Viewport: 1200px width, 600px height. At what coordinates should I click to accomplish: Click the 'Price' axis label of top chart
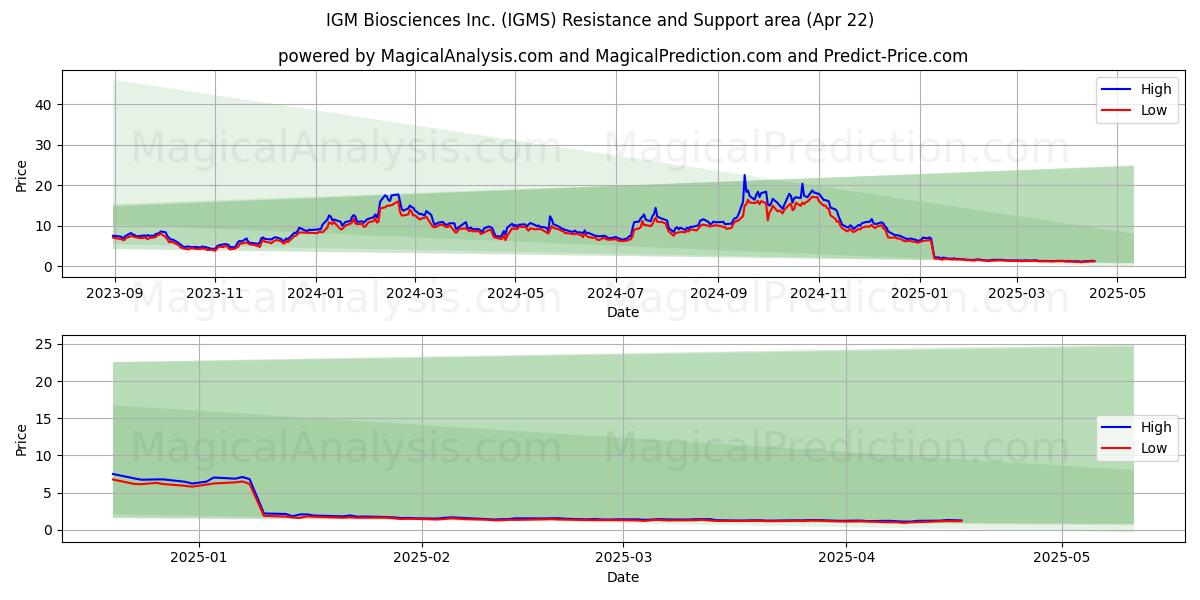pyautogui.click(x=22, y=175)
